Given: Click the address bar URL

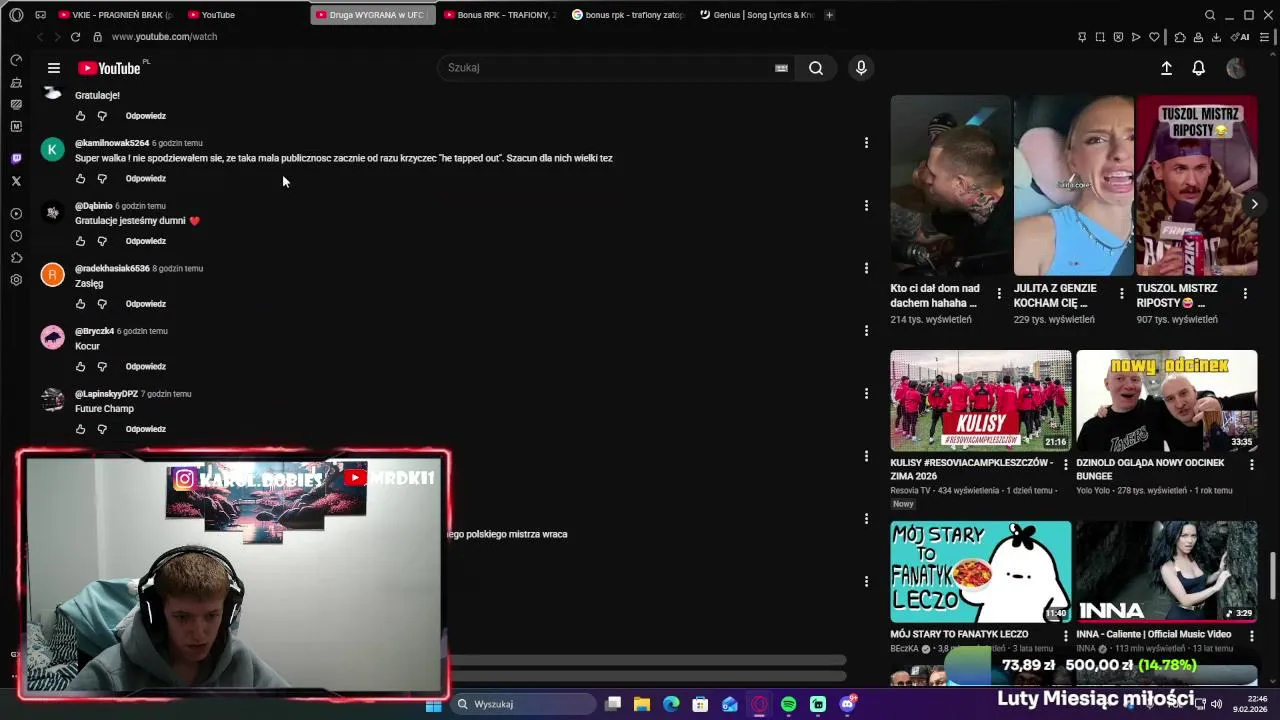Looking at the screenshot, I should tap(164, 37).
